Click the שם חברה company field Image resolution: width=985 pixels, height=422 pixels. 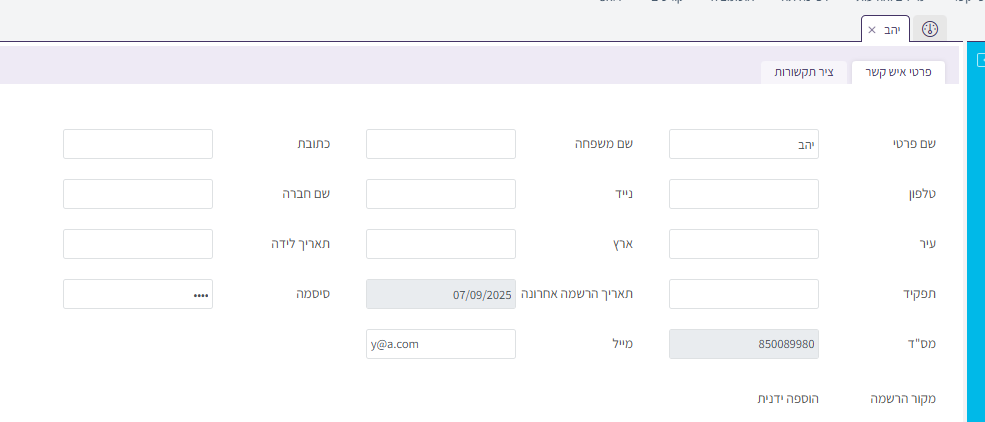[138, 194]
